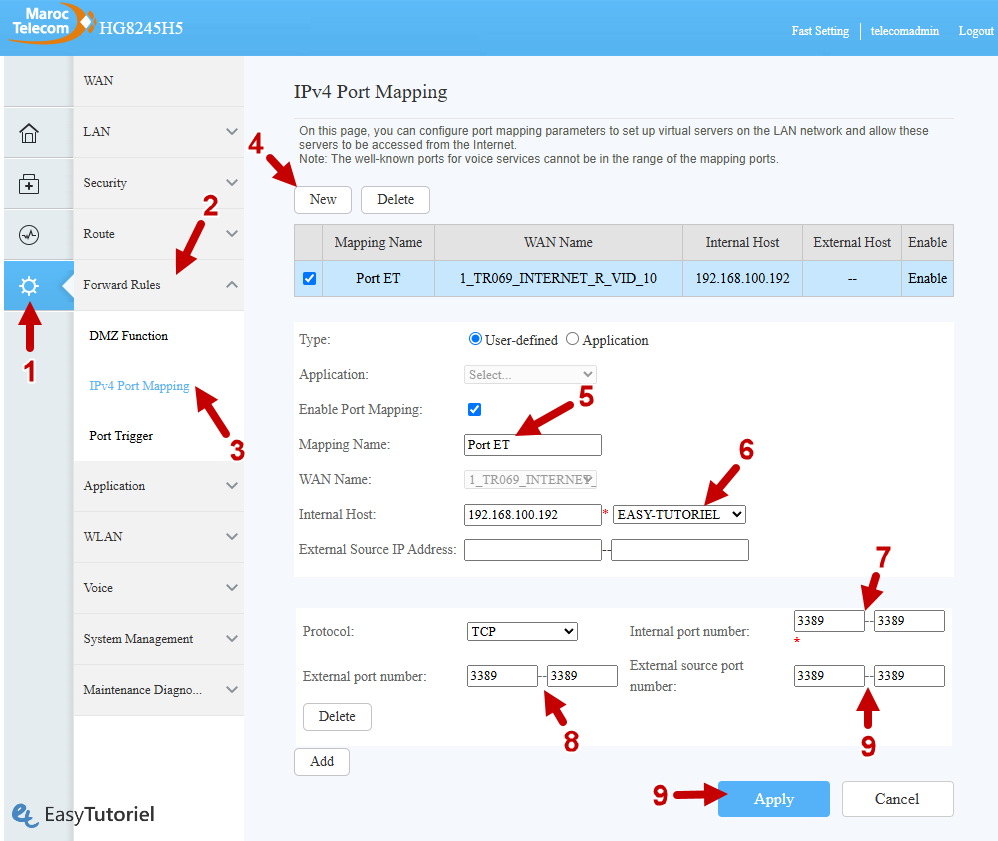Click the External port number end field

[x=582, y=675]
